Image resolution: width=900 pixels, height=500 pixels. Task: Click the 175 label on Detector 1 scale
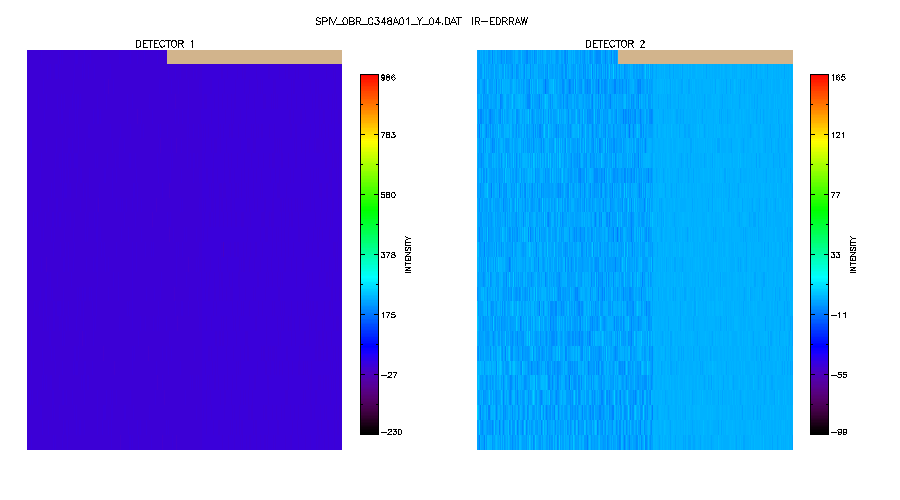388,315
